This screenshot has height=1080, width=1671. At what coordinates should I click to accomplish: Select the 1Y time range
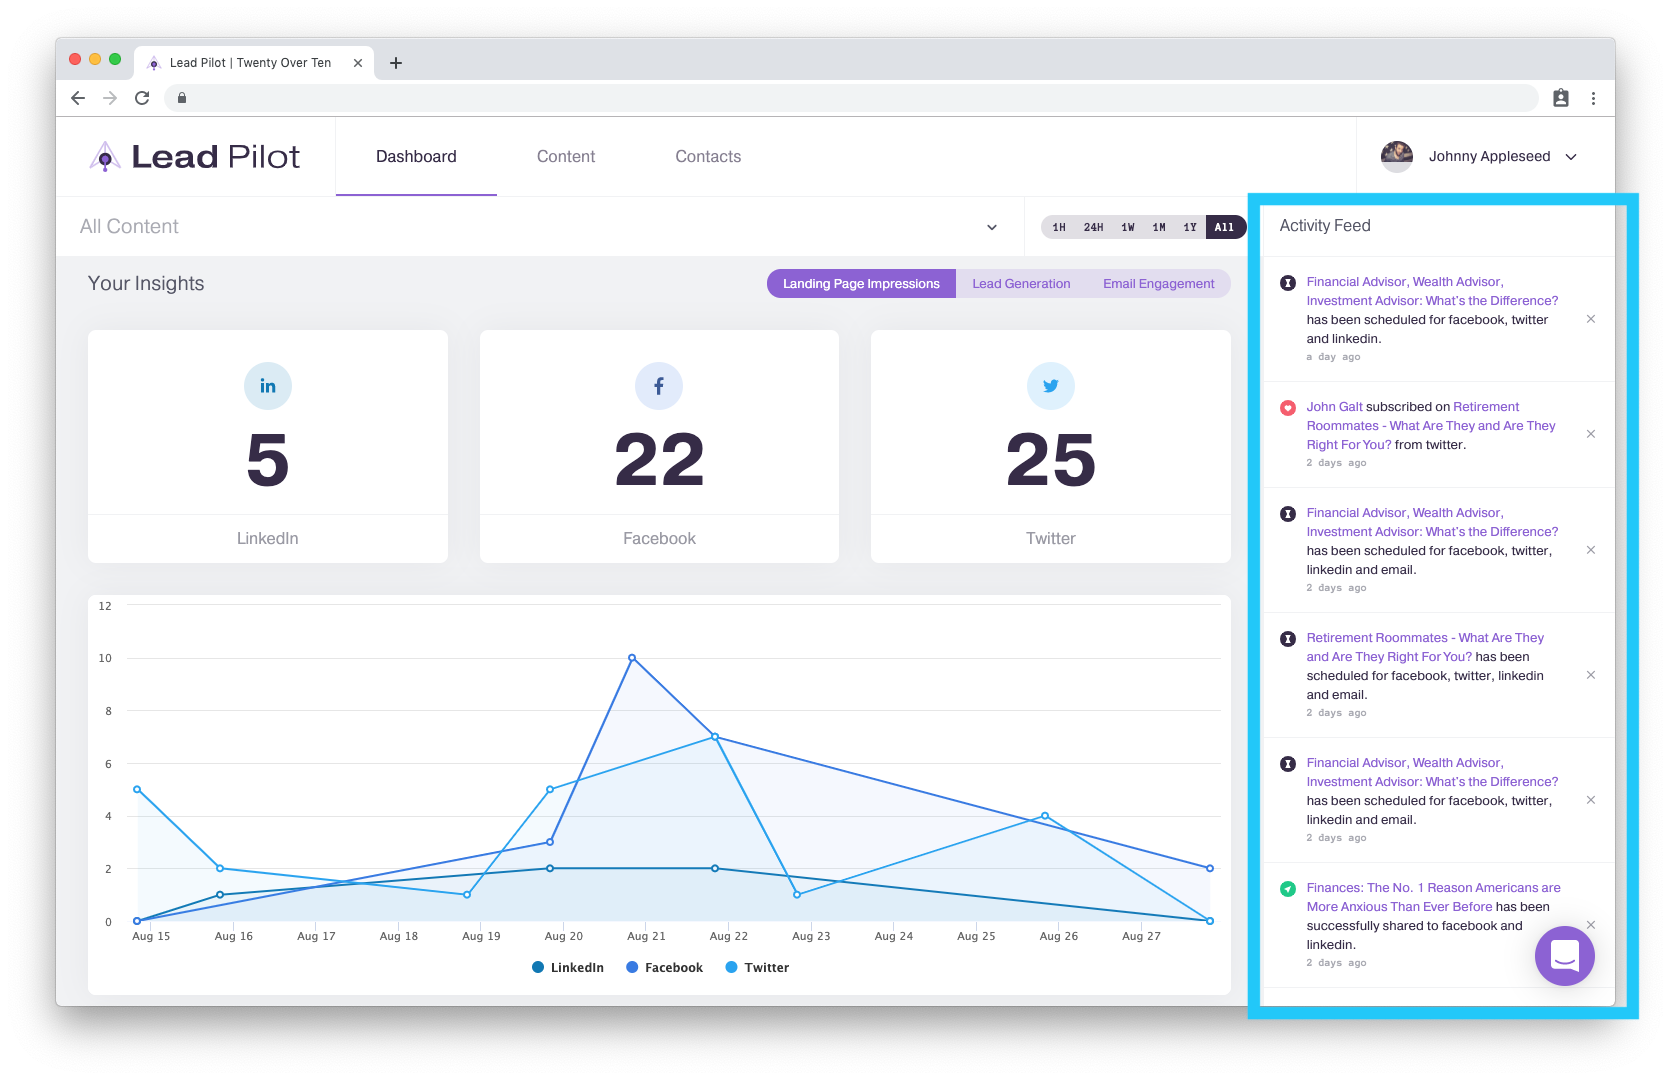pos(1190,227)
